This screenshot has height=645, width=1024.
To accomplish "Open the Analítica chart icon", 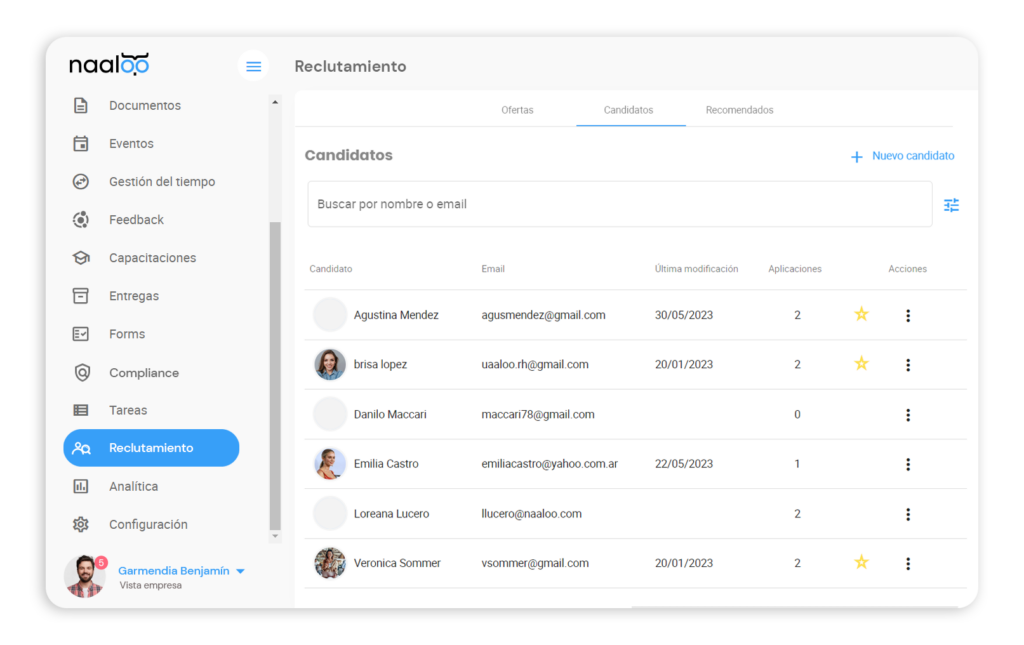I will point(80,486).
